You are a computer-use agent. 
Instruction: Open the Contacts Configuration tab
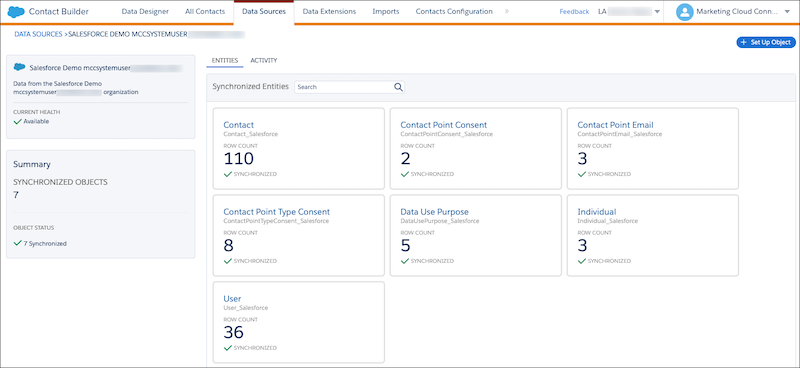(x=454, y=11)
